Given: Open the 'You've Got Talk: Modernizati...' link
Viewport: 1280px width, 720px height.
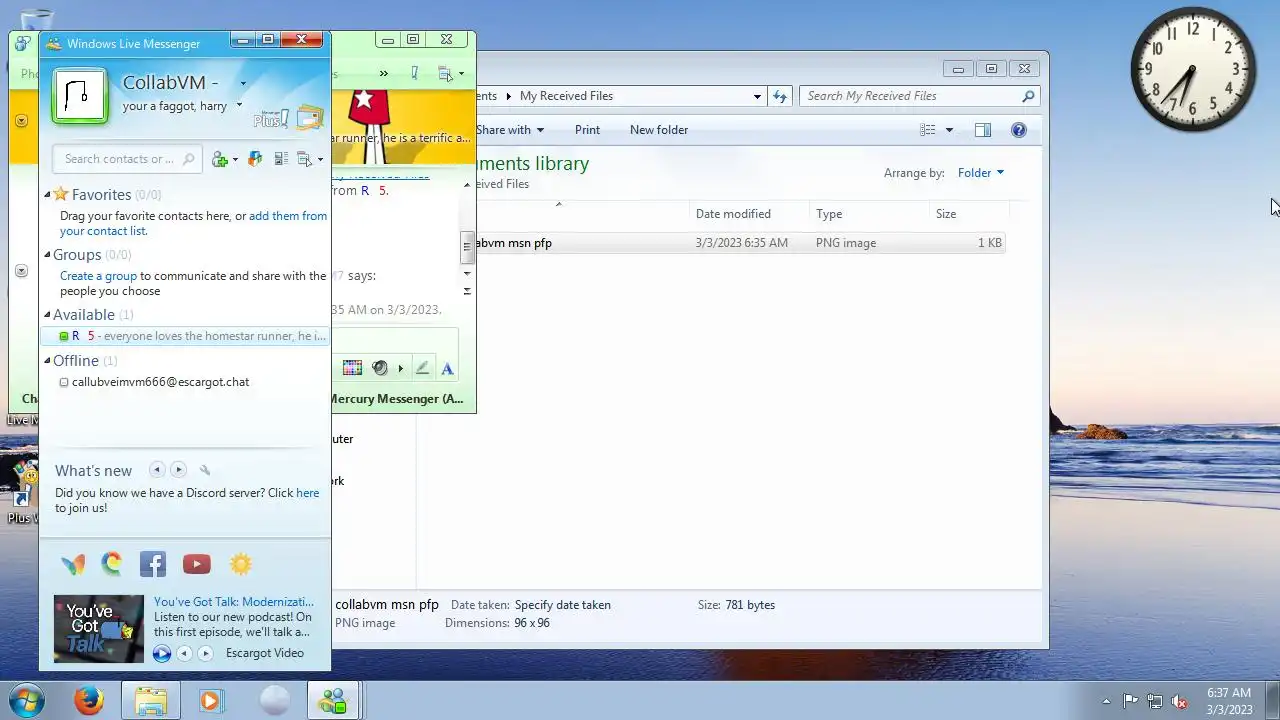Looking at the screenshot, I should coord(234,602).
